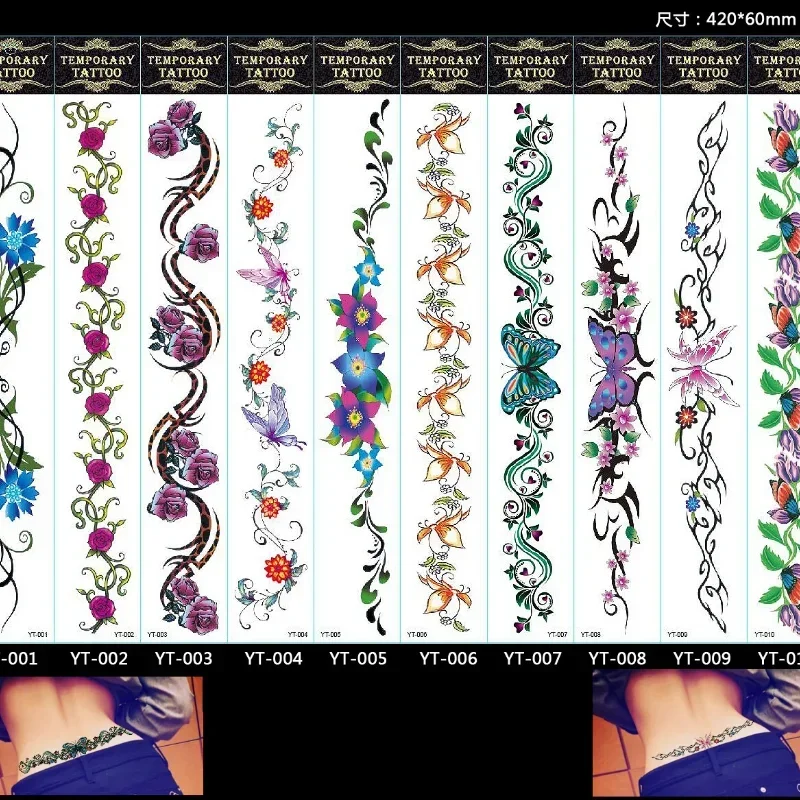Select the YT-007 teal butterfly vine strip
The width and height of the screenshot is (800, 800).
click(x=531, y=367)
